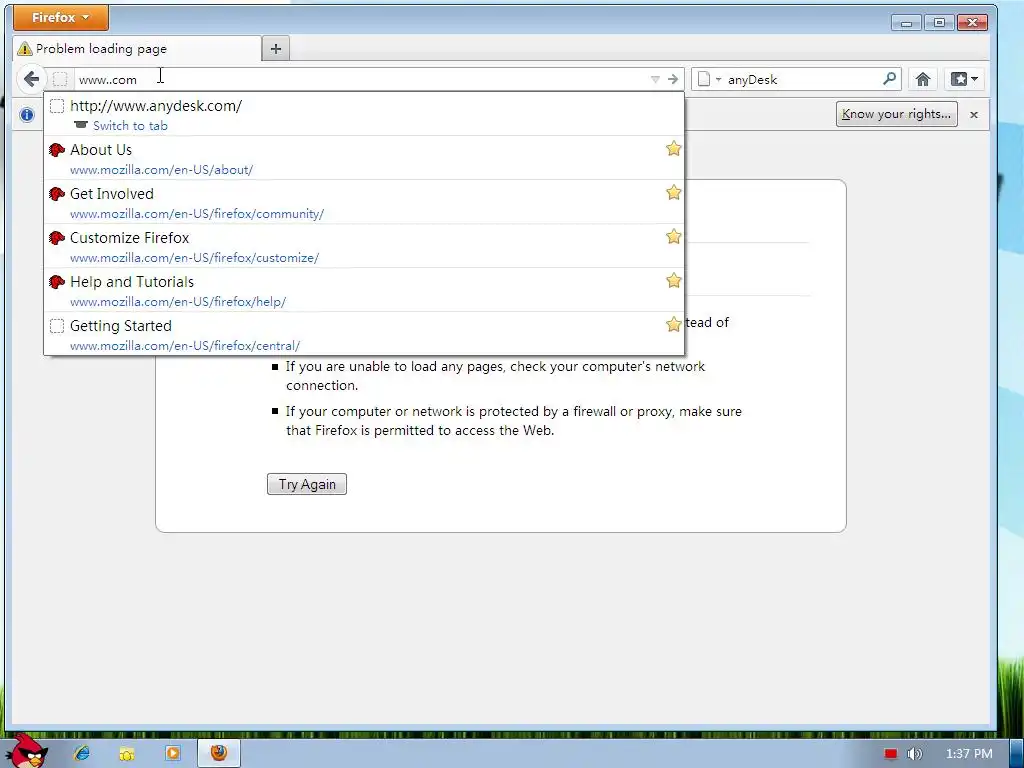1024x768 pixels.
Task: Click the anyDesk search field
Action: [x=802, y=80]
